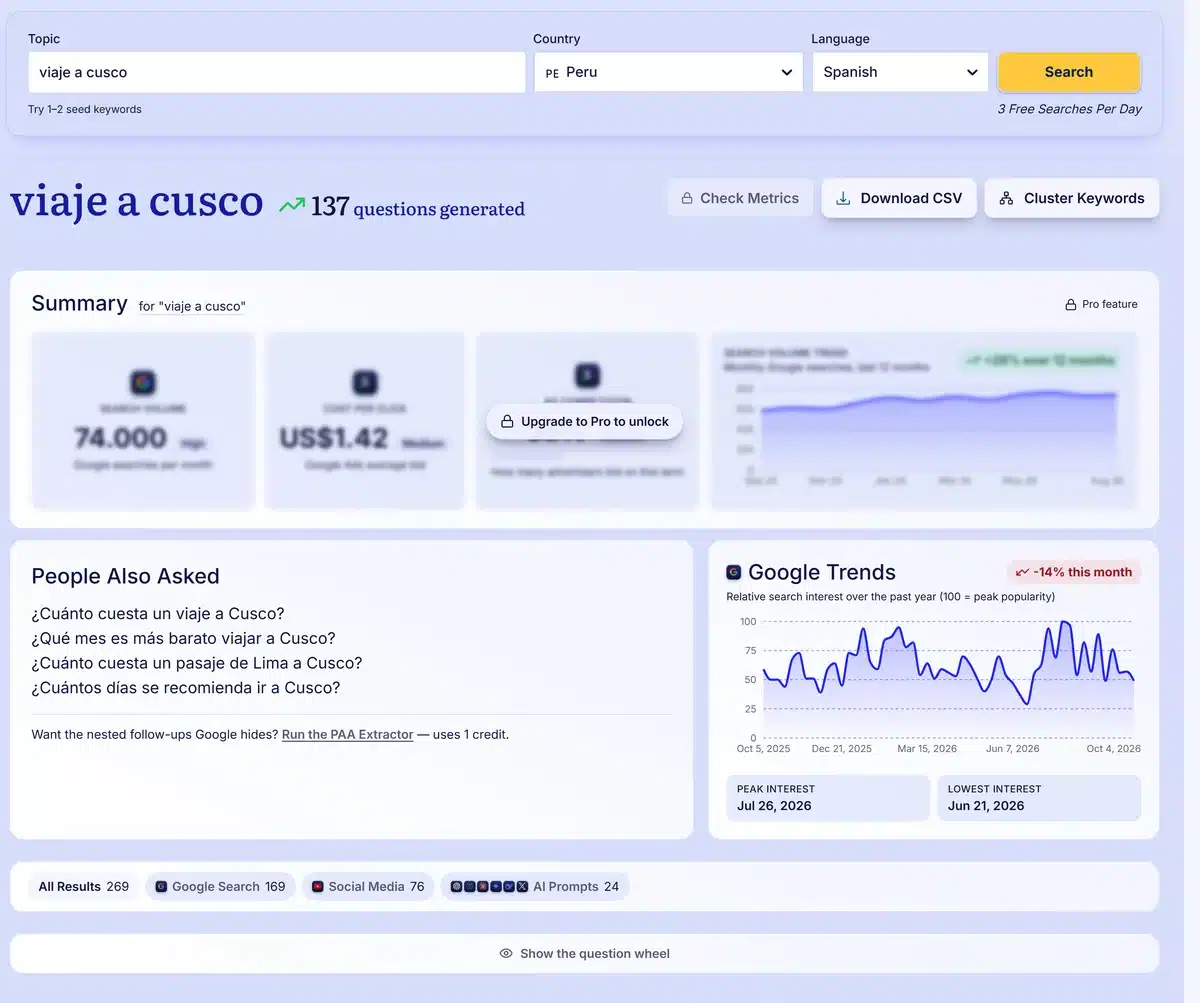Click the download arrow icon in Download CSV
Image resolution: width=1200 pixels, height=1003 pixels.
(x=843, y=198)
